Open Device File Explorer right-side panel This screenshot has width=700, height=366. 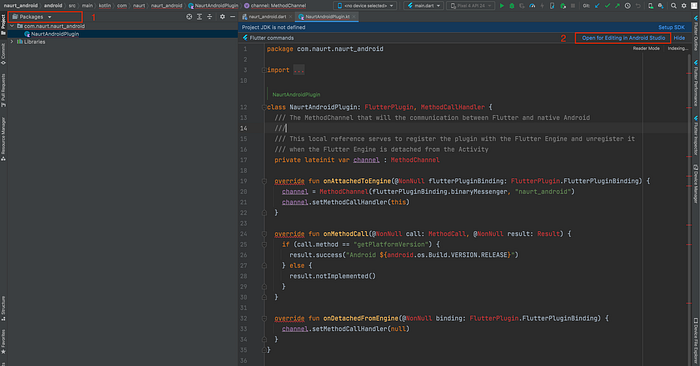click(x=696, y=341)
